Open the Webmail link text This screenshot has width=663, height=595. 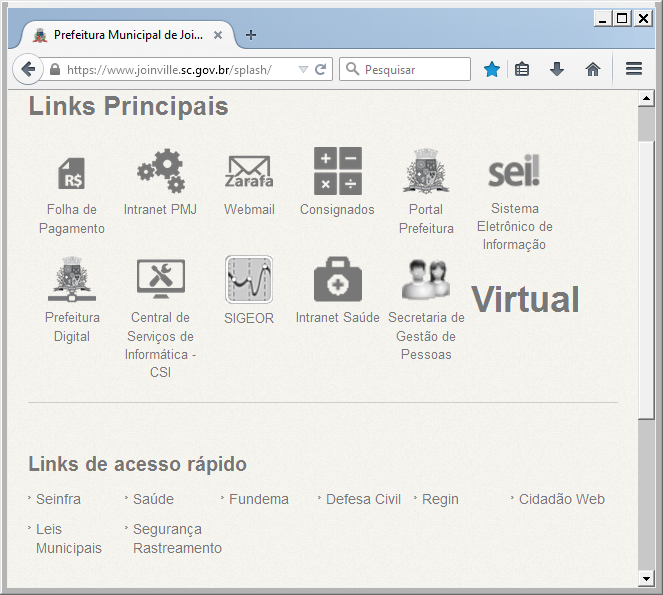point(249,209)
